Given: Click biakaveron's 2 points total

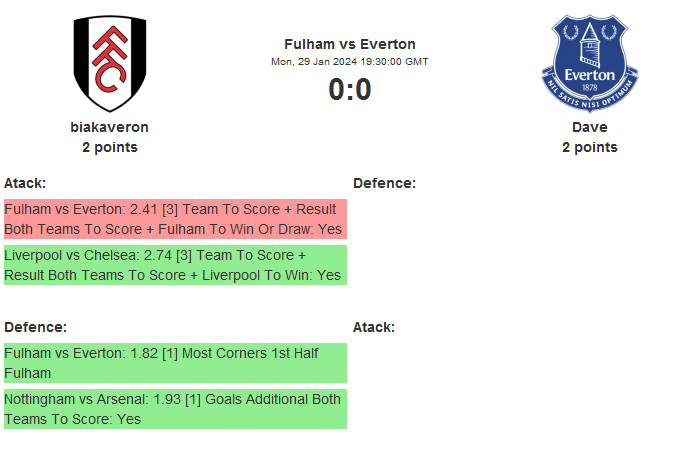Looking at the screenshot, I should (x=110, y=147).
